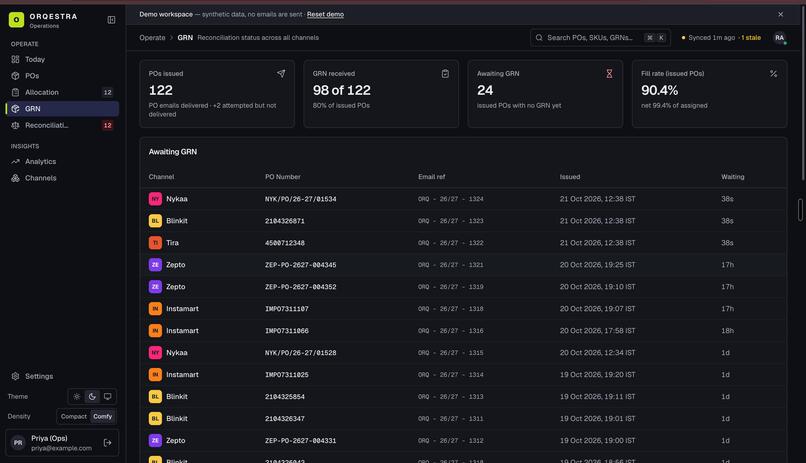Select GRN in the sidebar
This screenshot has height=463, width=806.
tap(62, 108)
